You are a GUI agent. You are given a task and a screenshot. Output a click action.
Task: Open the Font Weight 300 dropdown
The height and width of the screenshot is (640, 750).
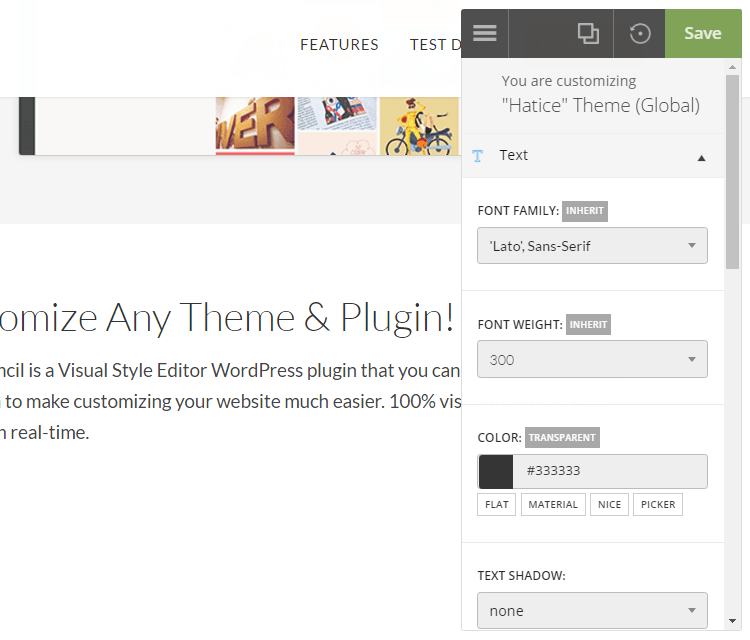click(x=592, y=359)
